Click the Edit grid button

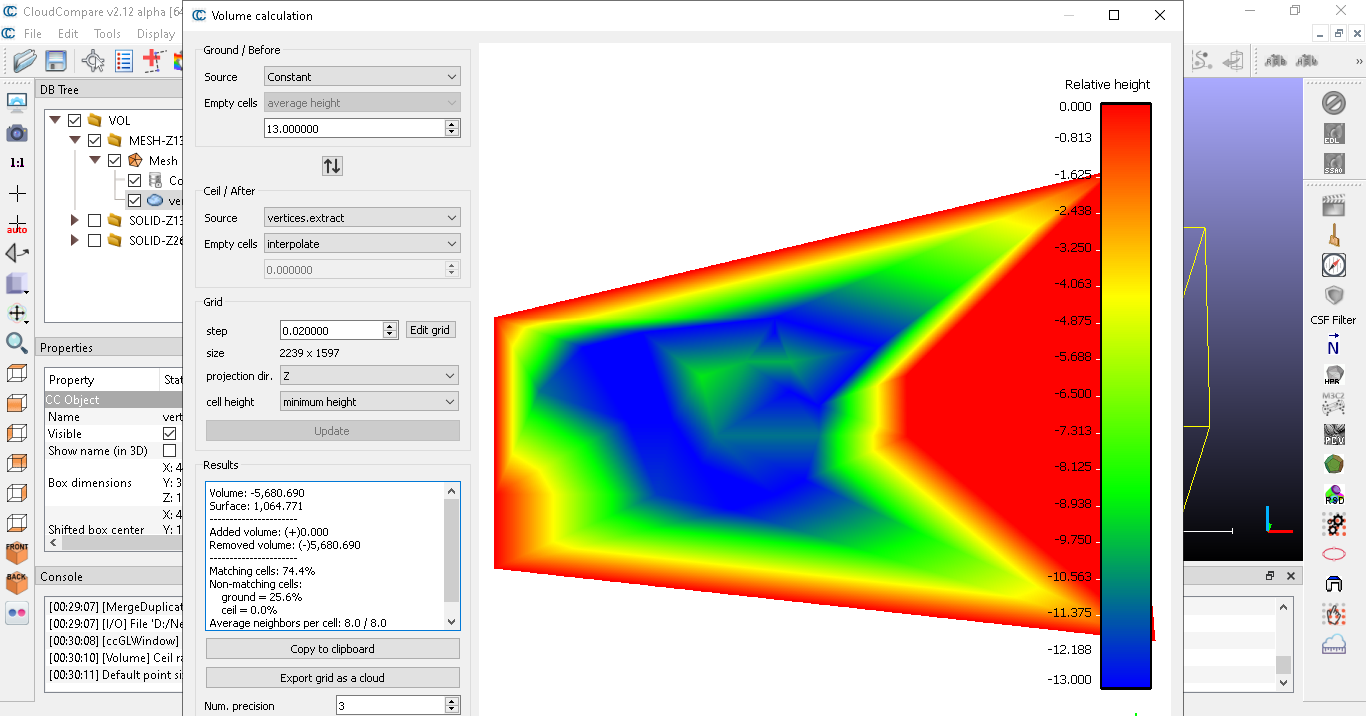430,330
